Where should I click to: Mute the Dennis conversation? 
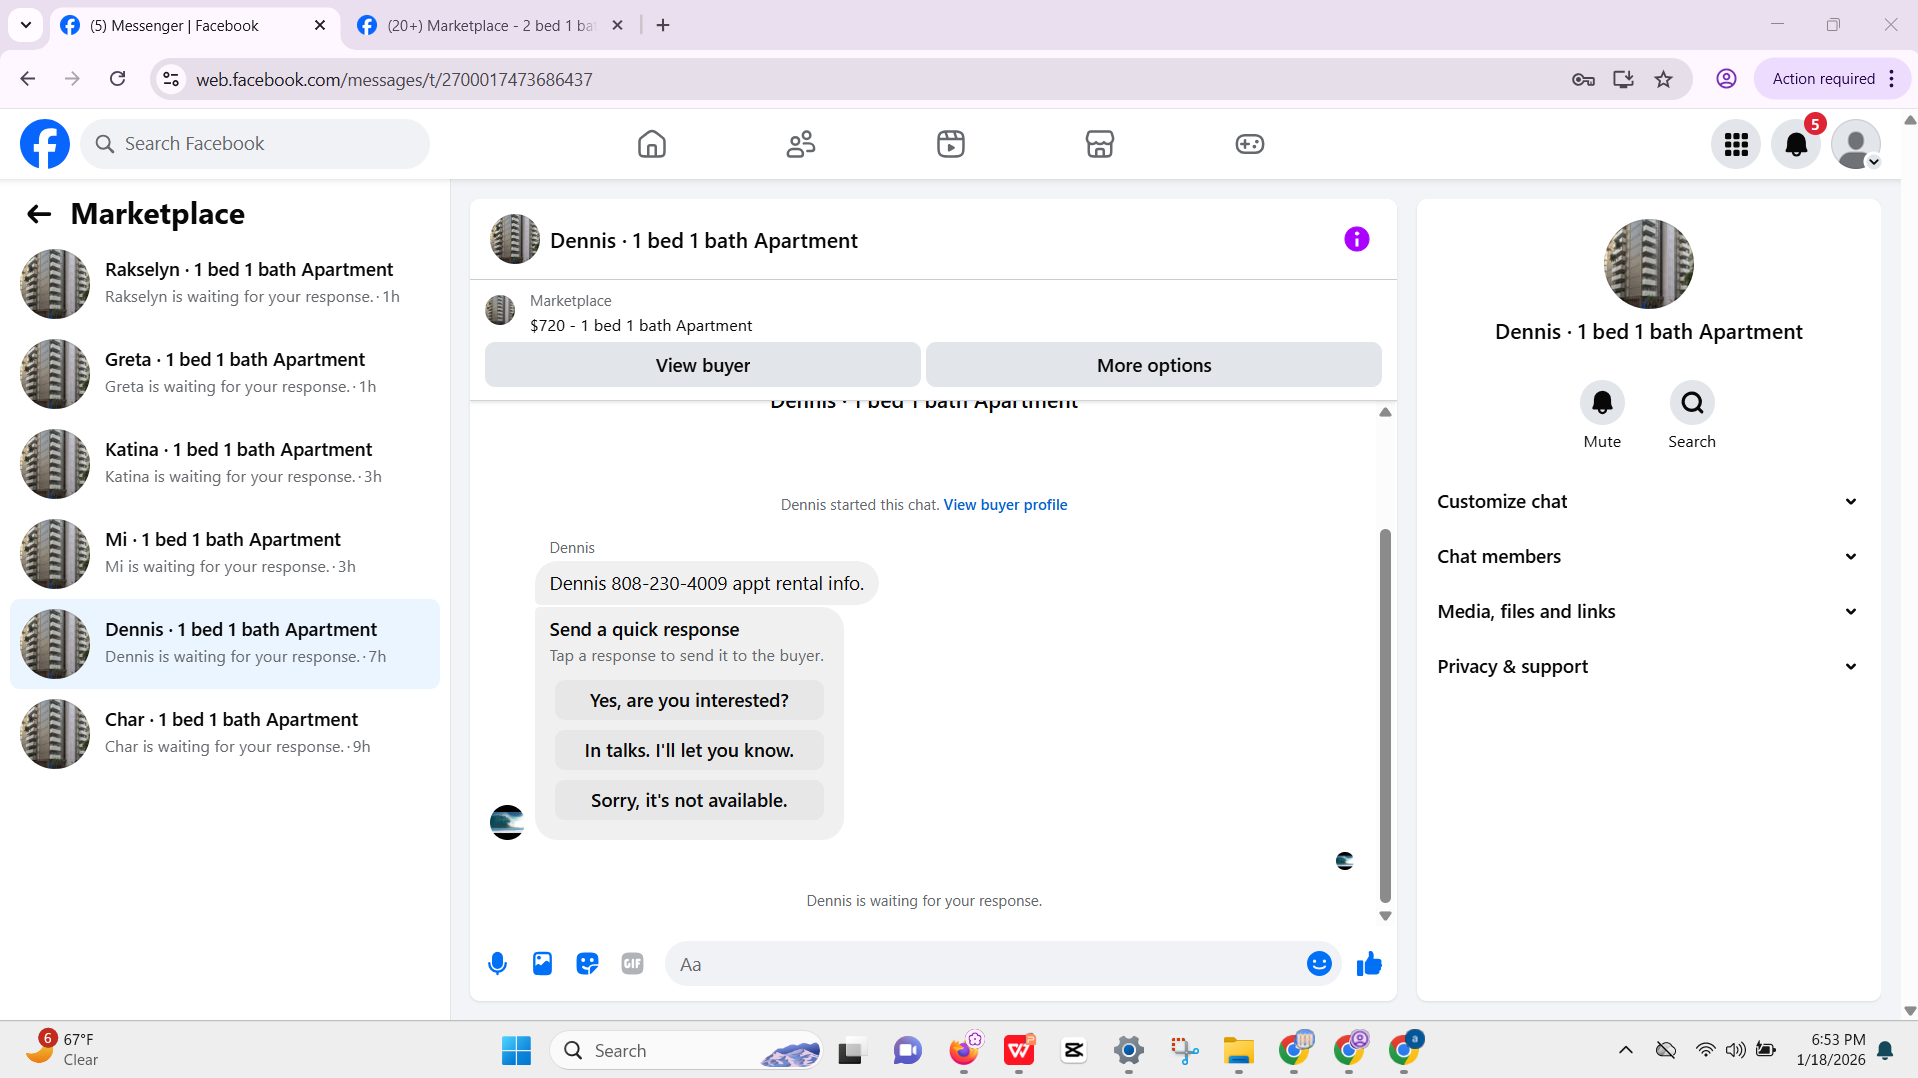coord(1602,403)
